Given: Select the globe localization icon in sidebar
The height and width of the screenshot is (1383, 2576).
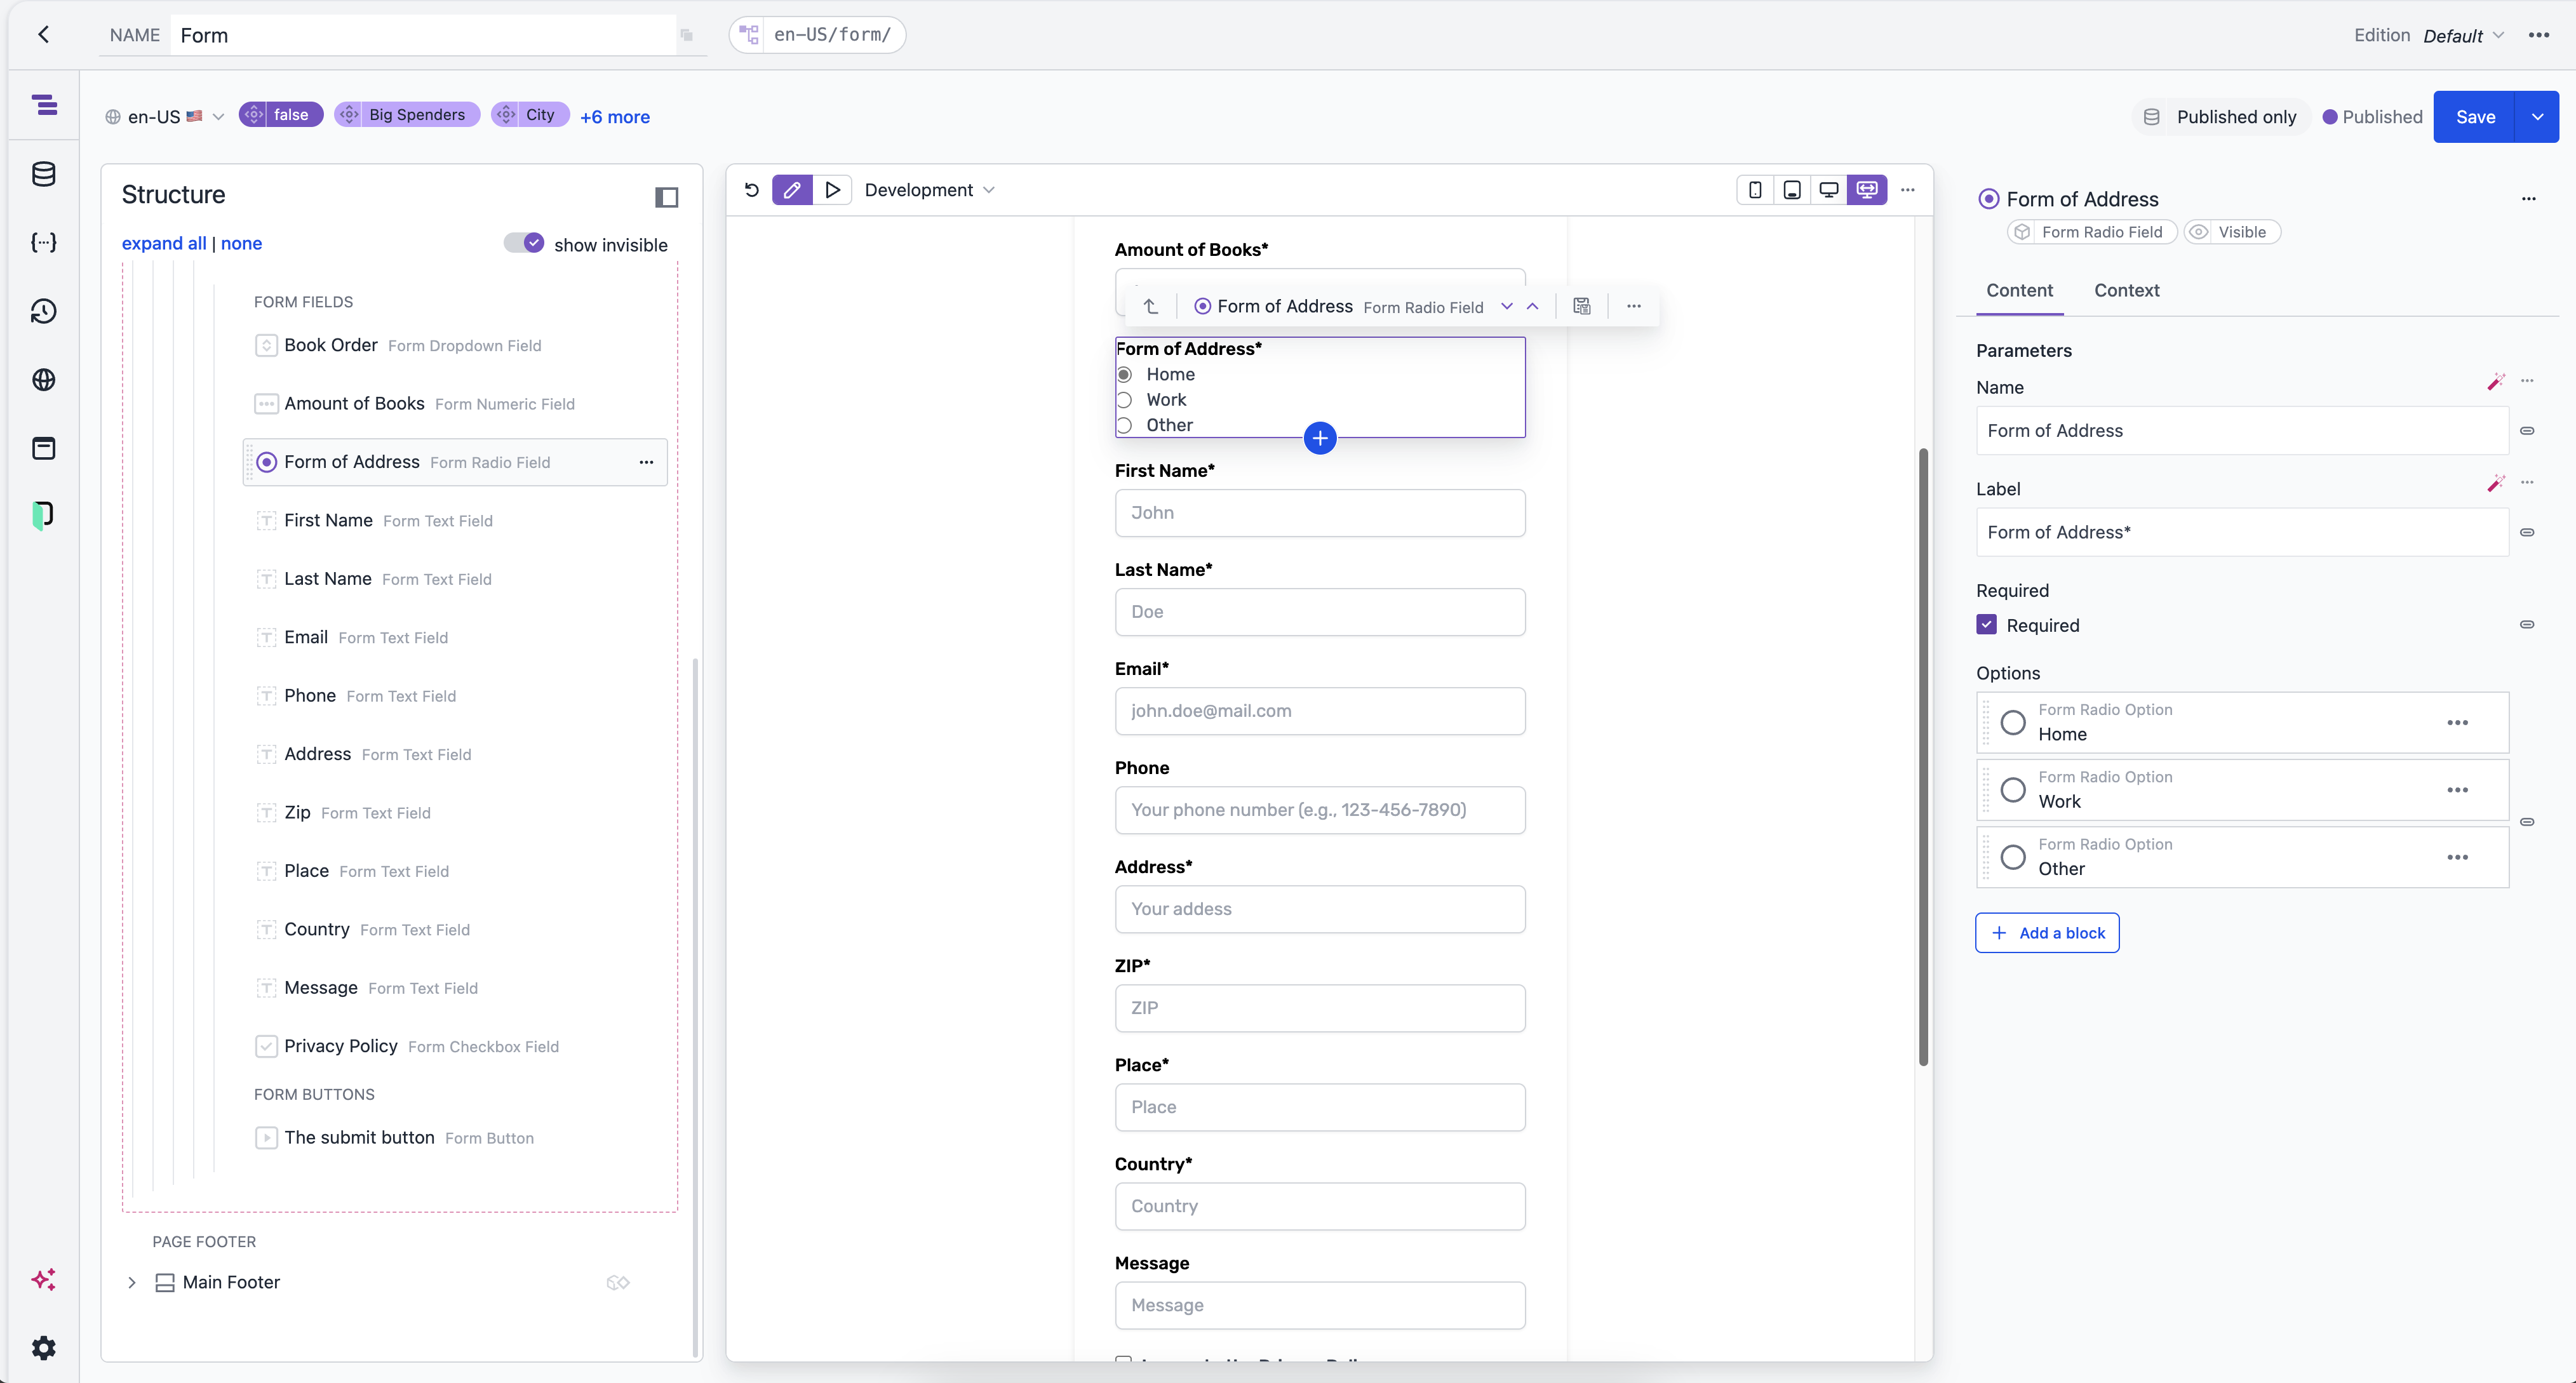Looking at the screenshot, I should 44,380.
